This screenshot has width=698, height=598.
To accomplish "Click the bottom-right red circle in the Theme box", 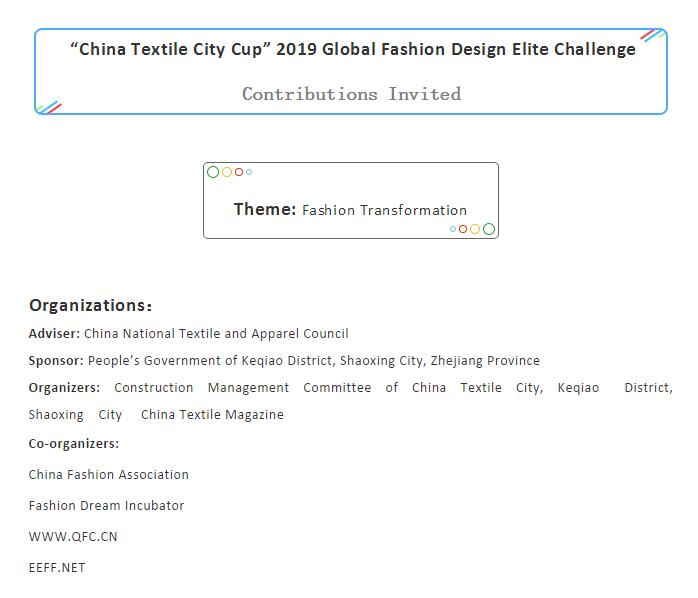I will 463,229.
